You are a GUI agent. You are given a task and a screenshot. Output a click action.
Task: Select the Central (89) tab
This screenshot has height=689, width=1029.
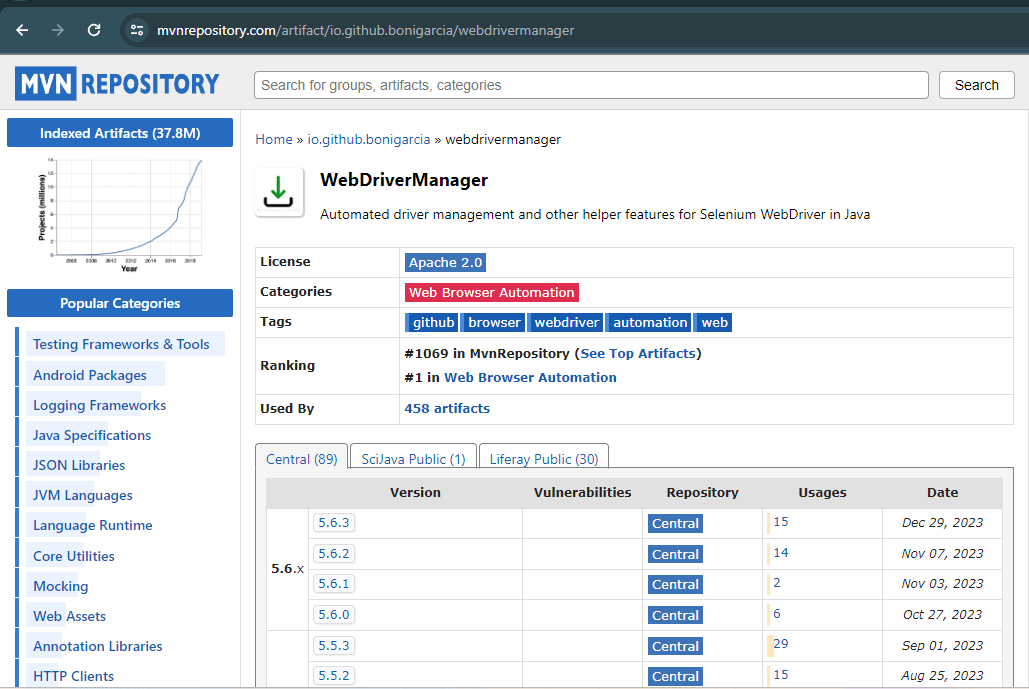tap(301, 459)
